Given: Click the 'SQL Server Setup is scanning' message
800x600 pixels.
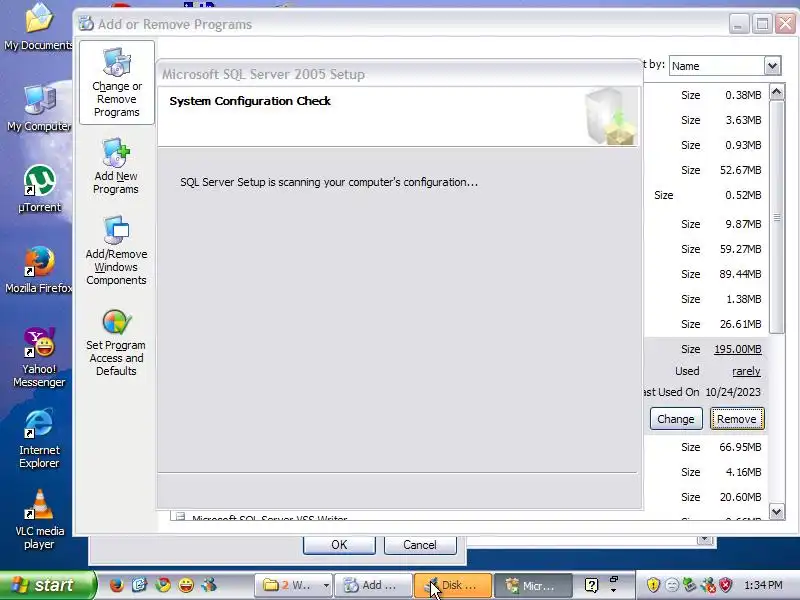Looking at the screenshot, I should [329, 182].
